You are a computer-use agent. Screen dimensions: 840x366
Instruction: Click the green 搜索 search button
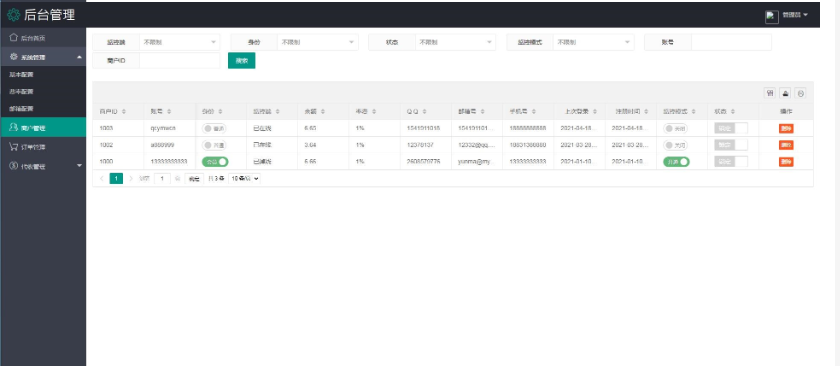coord(242,61)
